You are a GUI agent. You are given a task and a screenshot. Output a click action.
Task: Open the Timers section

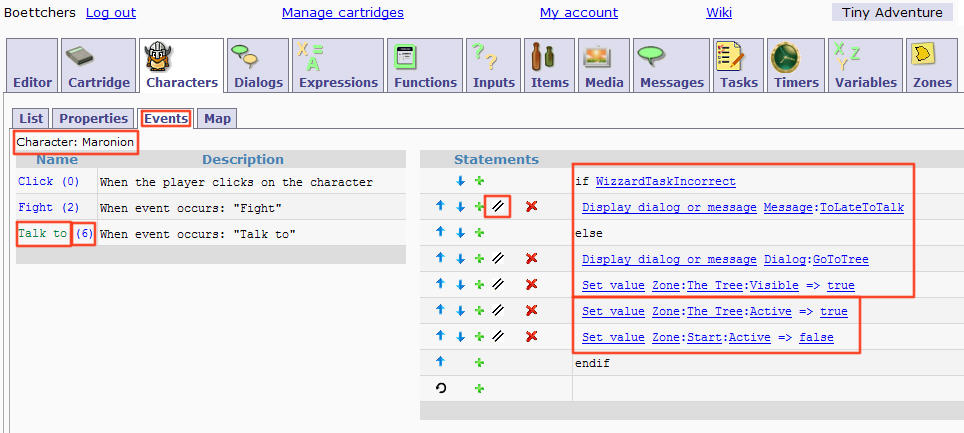tap(796, 66)
